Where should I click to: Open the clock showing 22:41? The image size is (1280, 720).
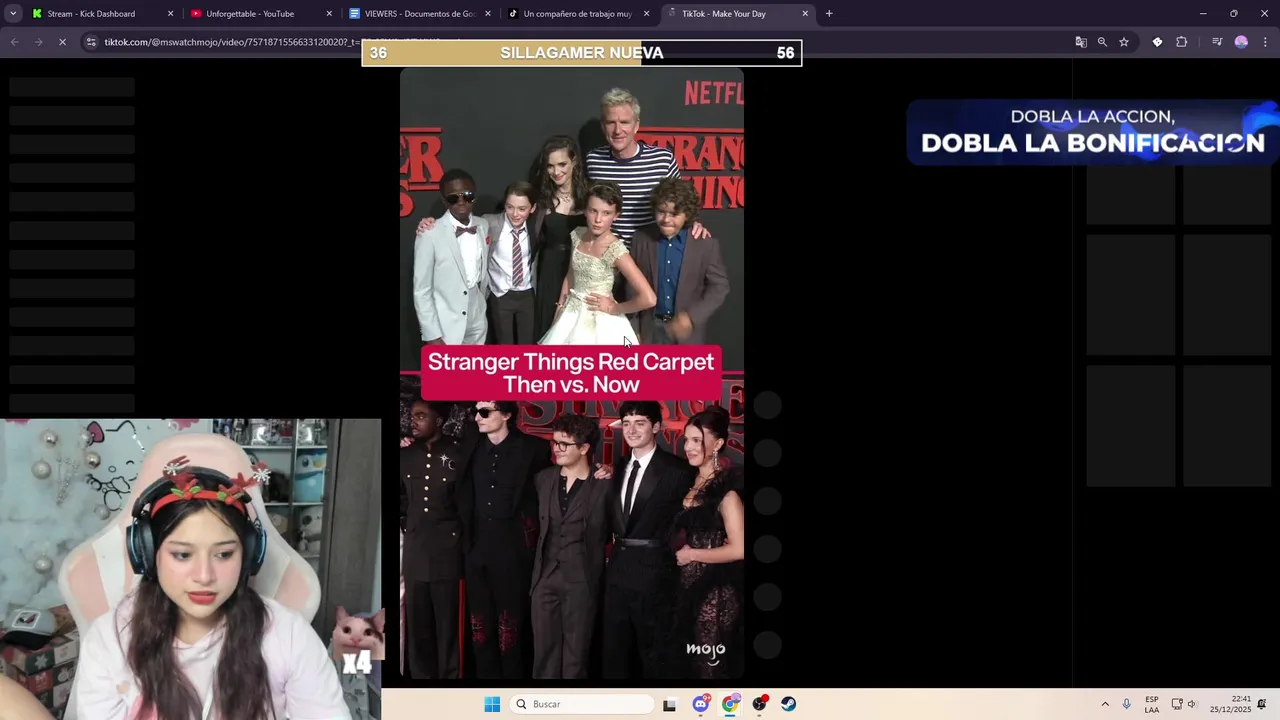(1230, 704)
